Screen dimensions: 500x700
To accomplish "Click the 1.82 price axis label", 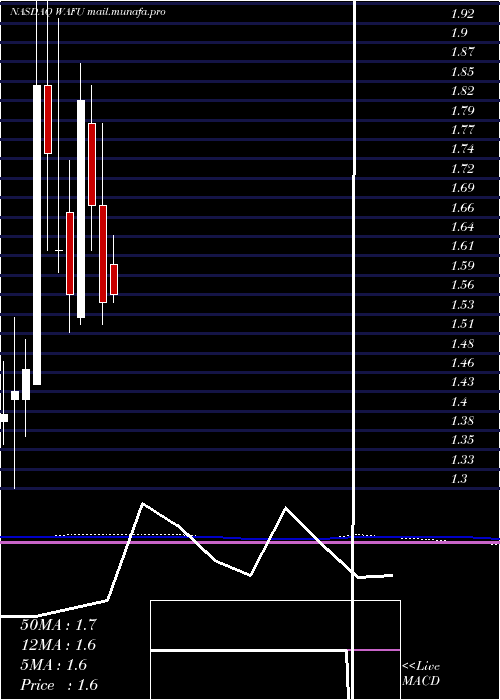I will 462,91.
